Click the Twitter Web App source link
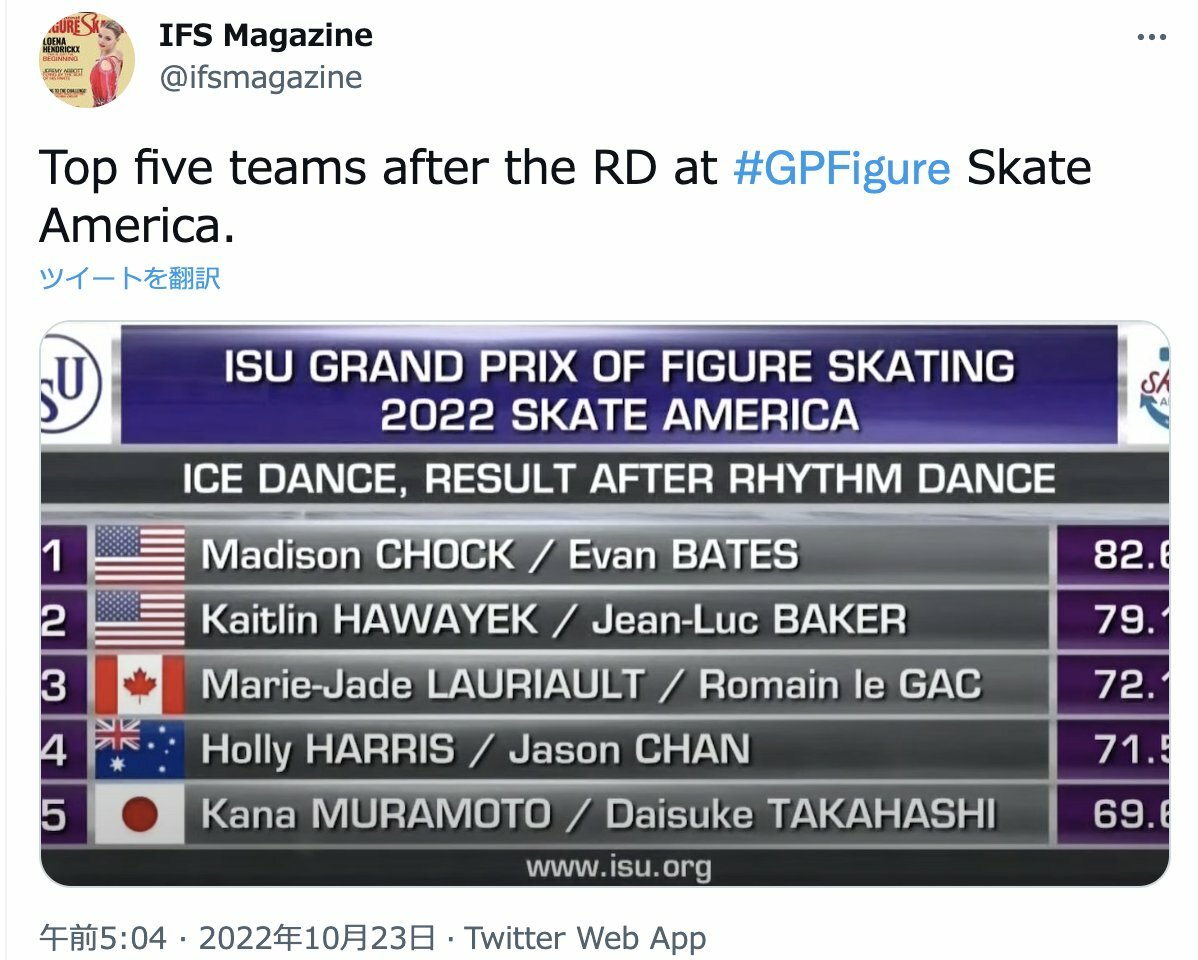 (x=586, y=938)
